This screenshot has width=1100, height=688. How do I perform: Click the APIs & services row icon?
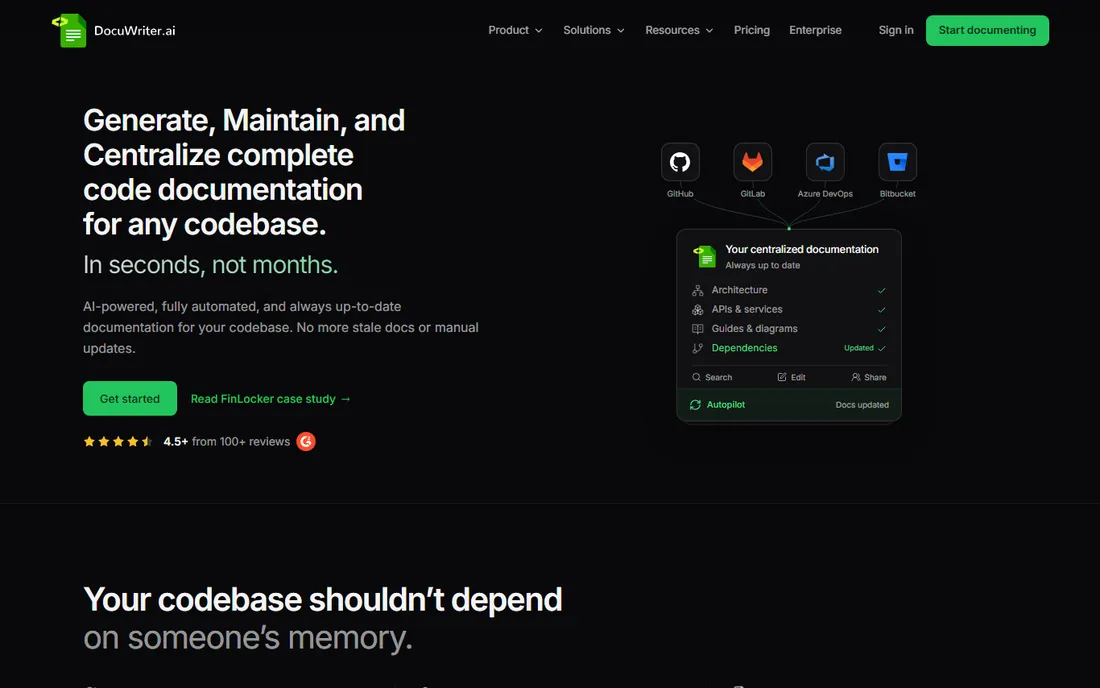point(697,309)
